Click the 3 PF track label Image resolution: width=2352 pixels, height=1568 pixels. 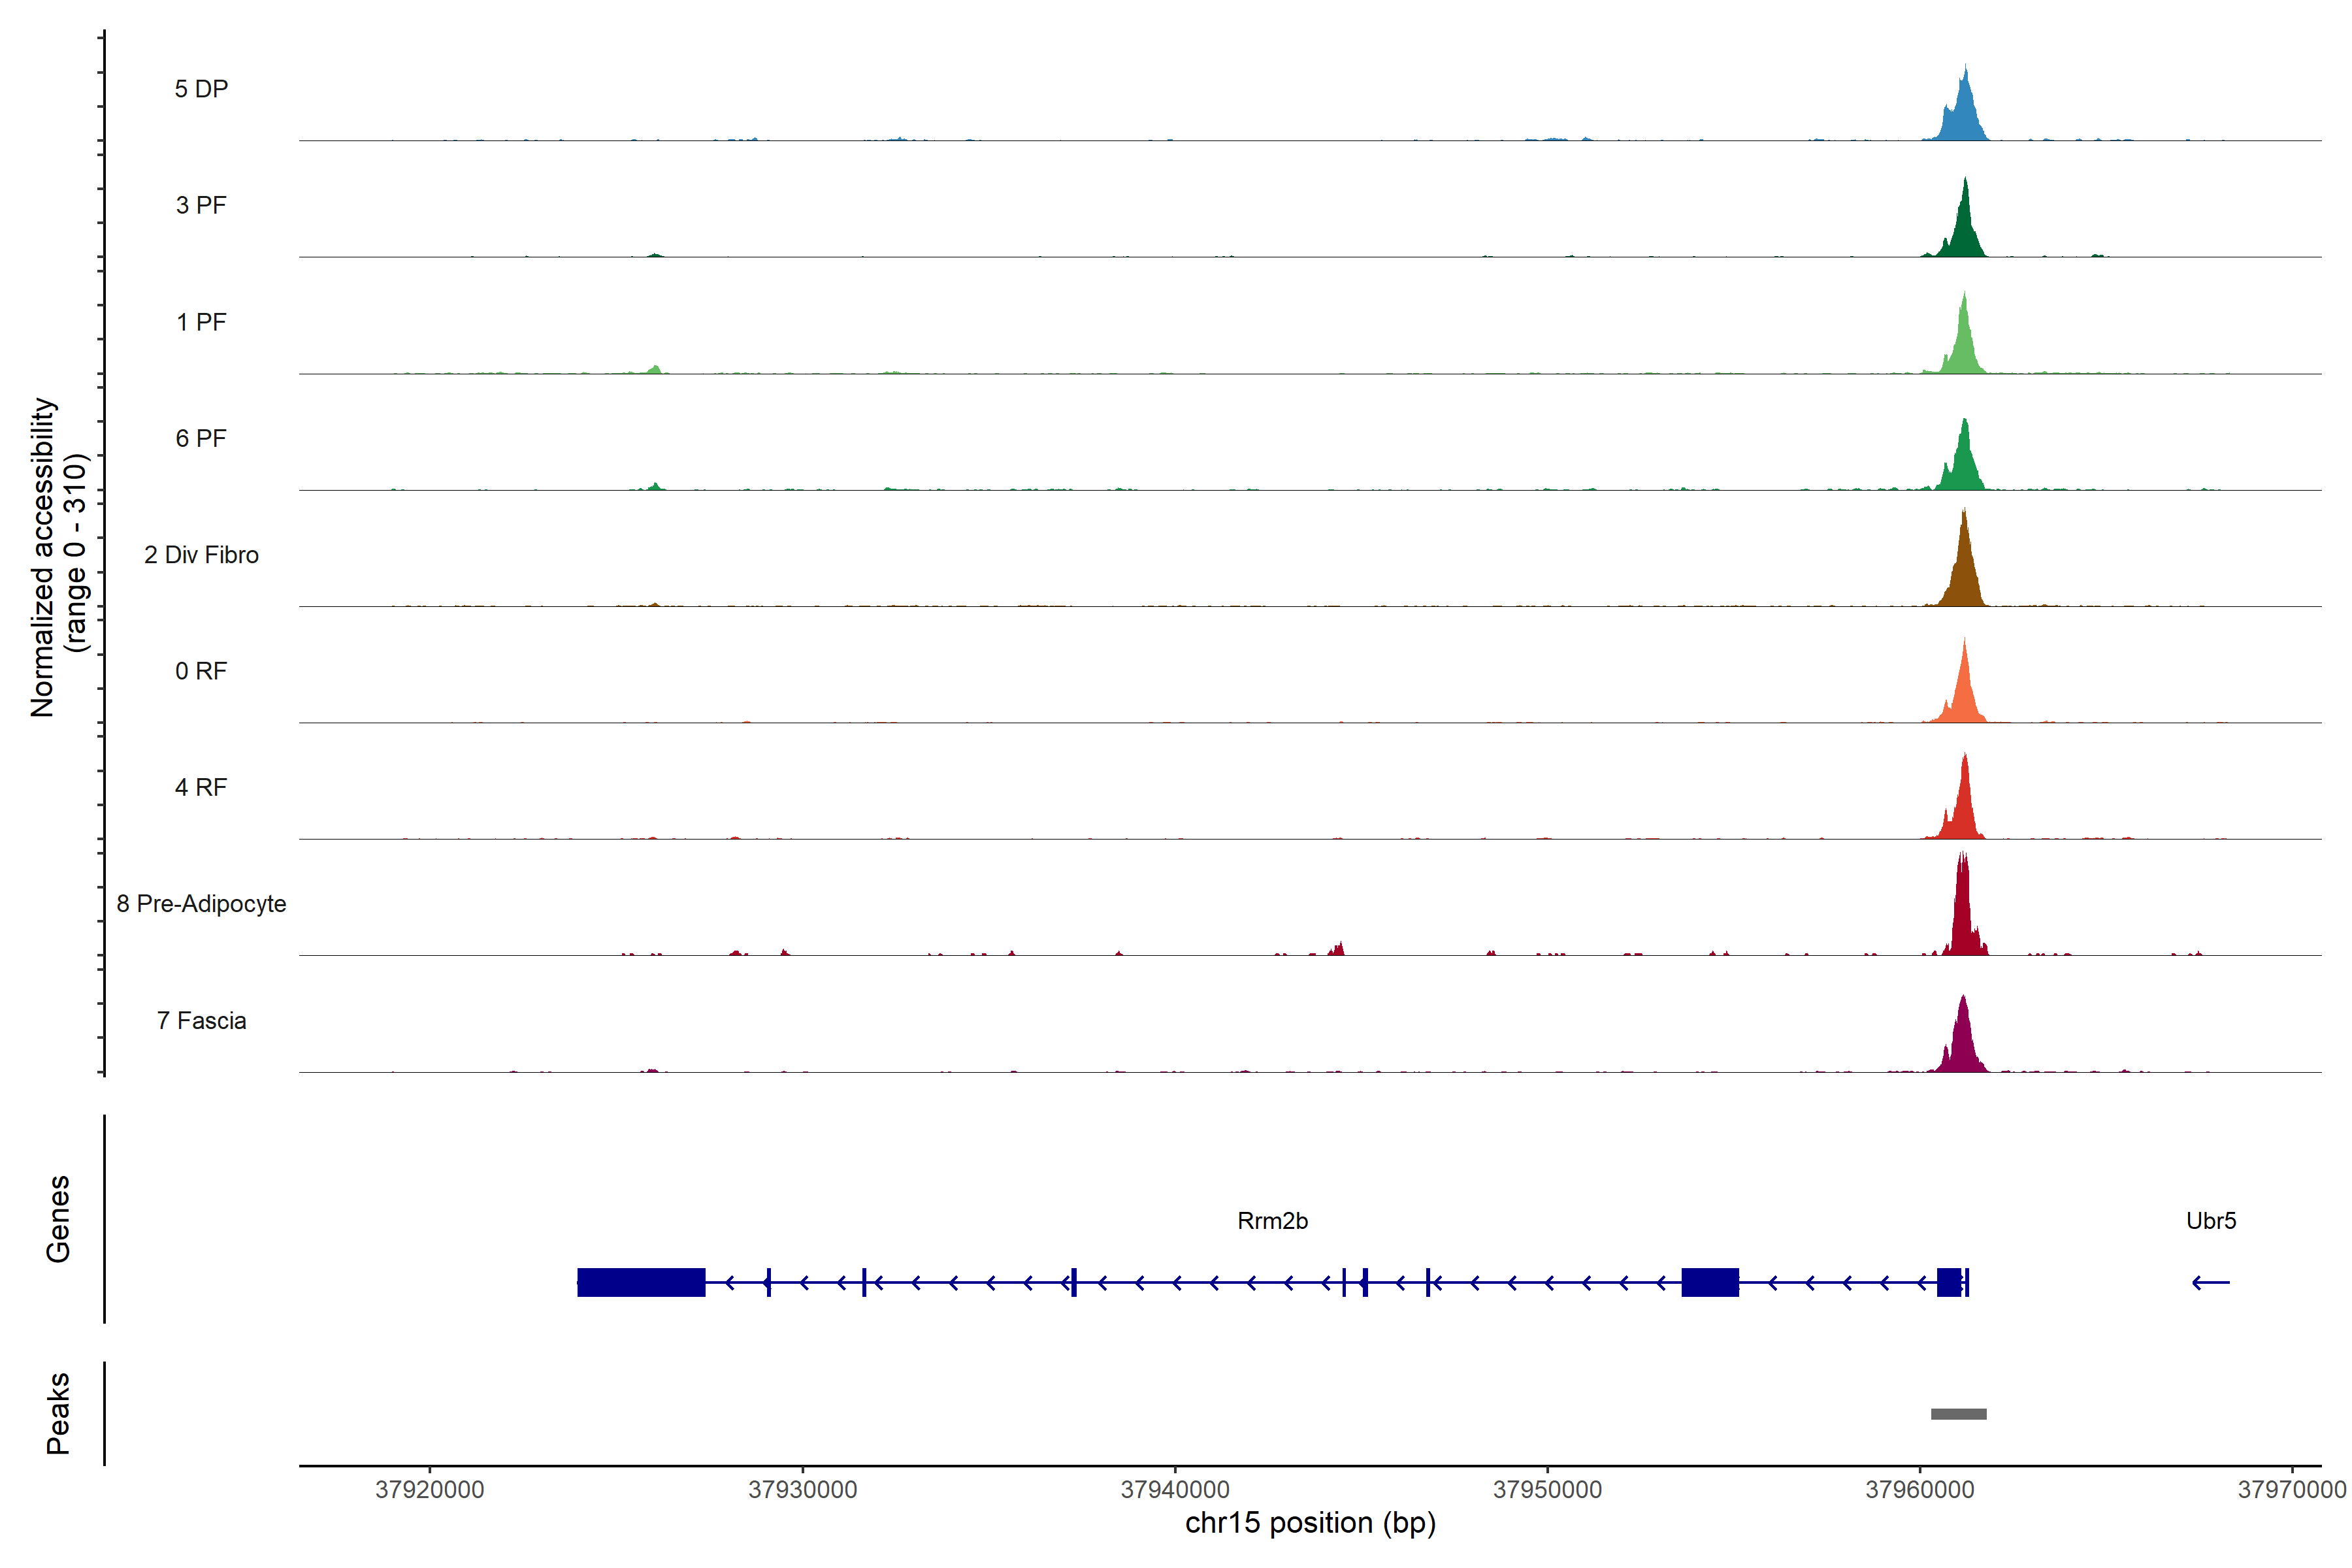[201, 205]
